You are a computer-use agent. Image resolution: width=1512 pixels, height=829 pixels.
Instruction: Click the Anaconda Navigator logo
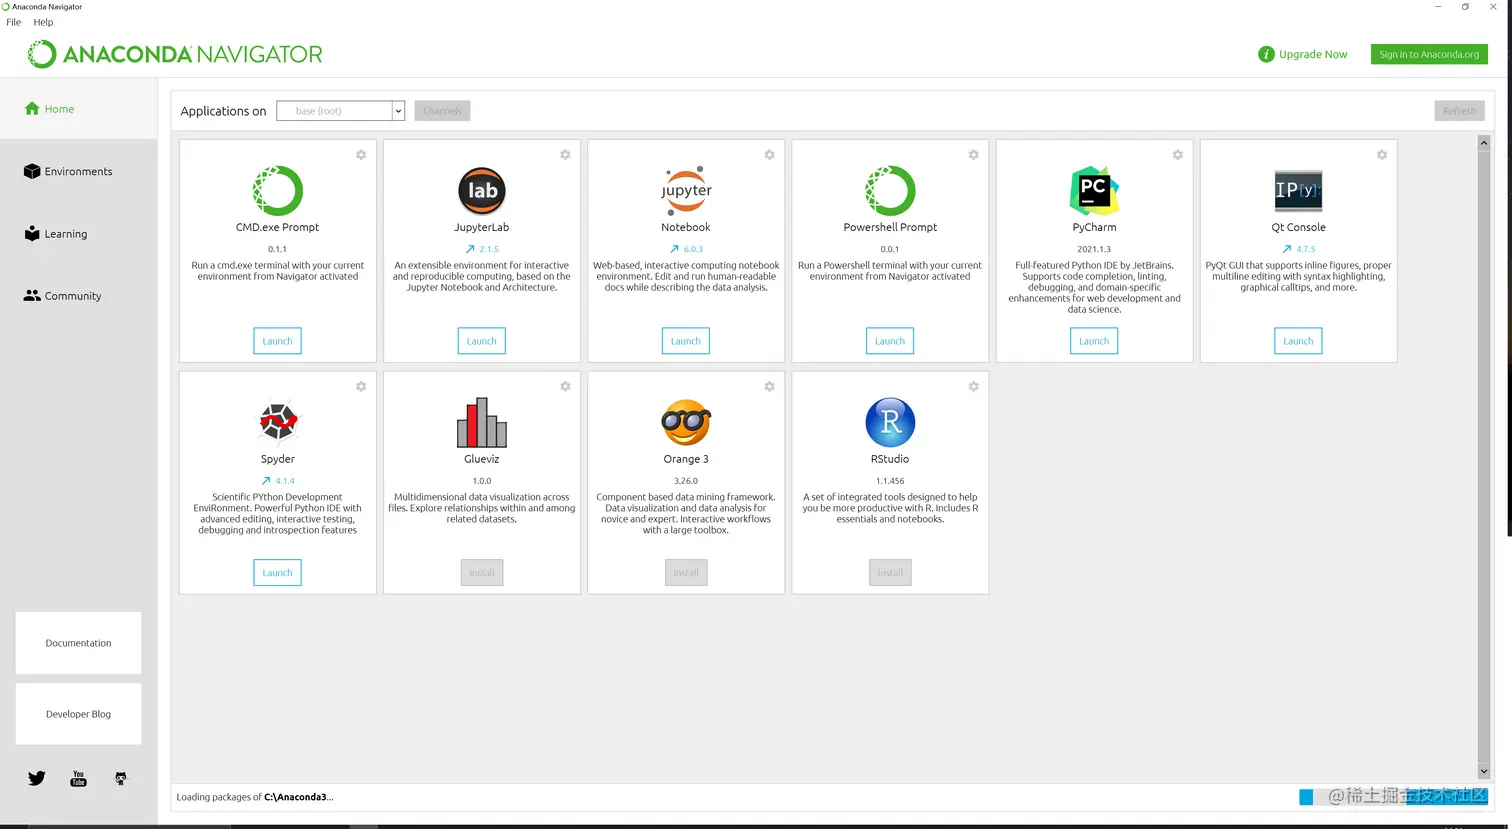click(x=175, y=54)
